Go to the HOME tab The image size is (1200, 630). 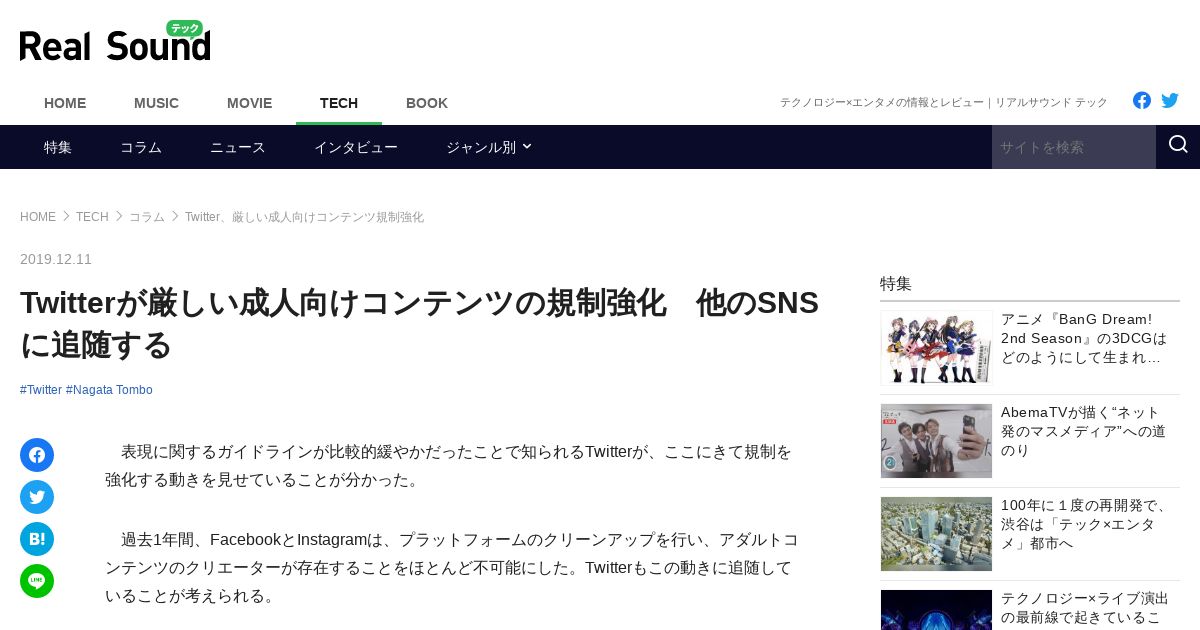(65, 103)
